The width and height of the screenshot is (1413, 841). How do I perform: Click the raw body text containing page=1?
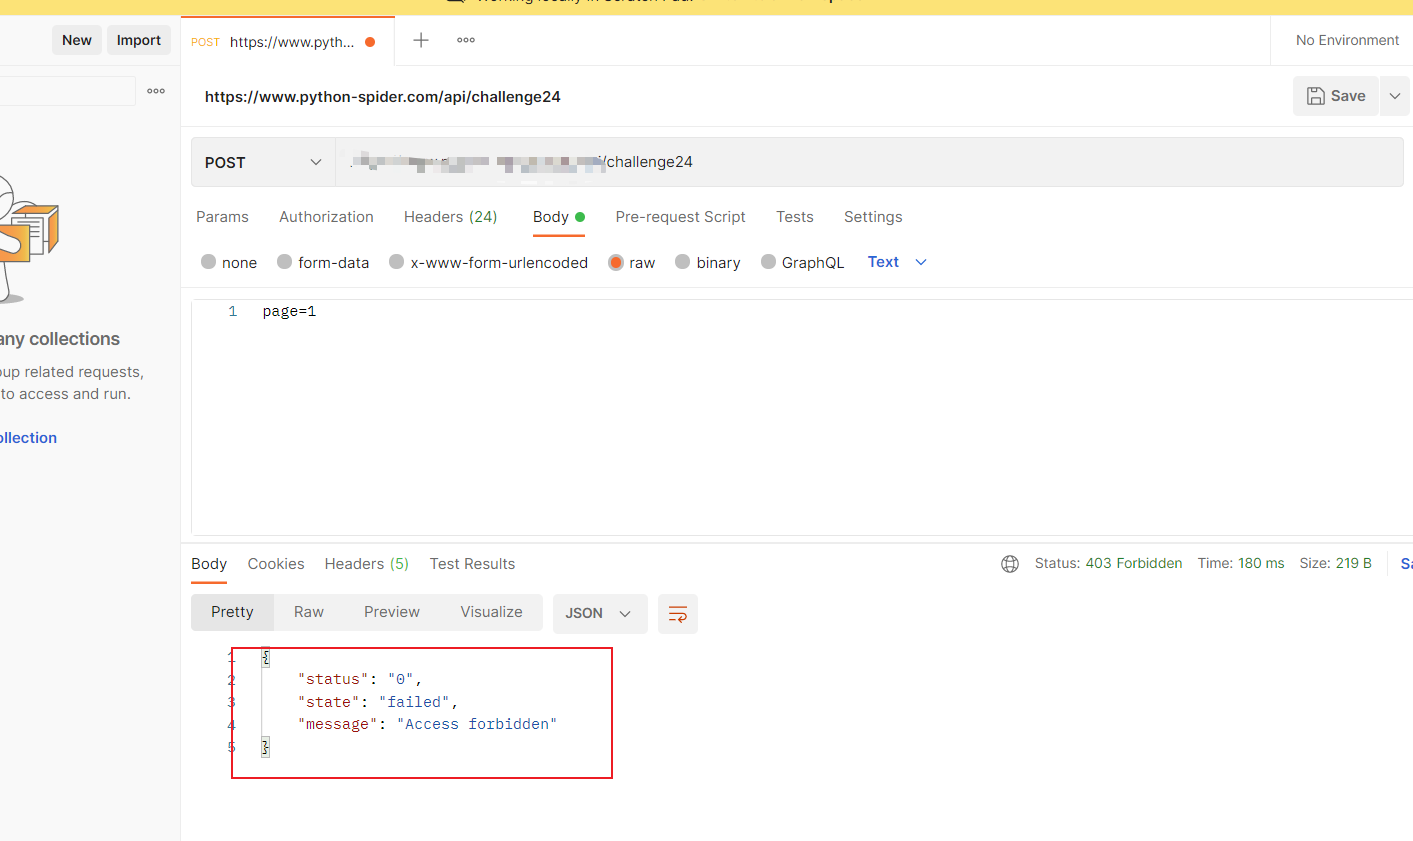[289, 310]
